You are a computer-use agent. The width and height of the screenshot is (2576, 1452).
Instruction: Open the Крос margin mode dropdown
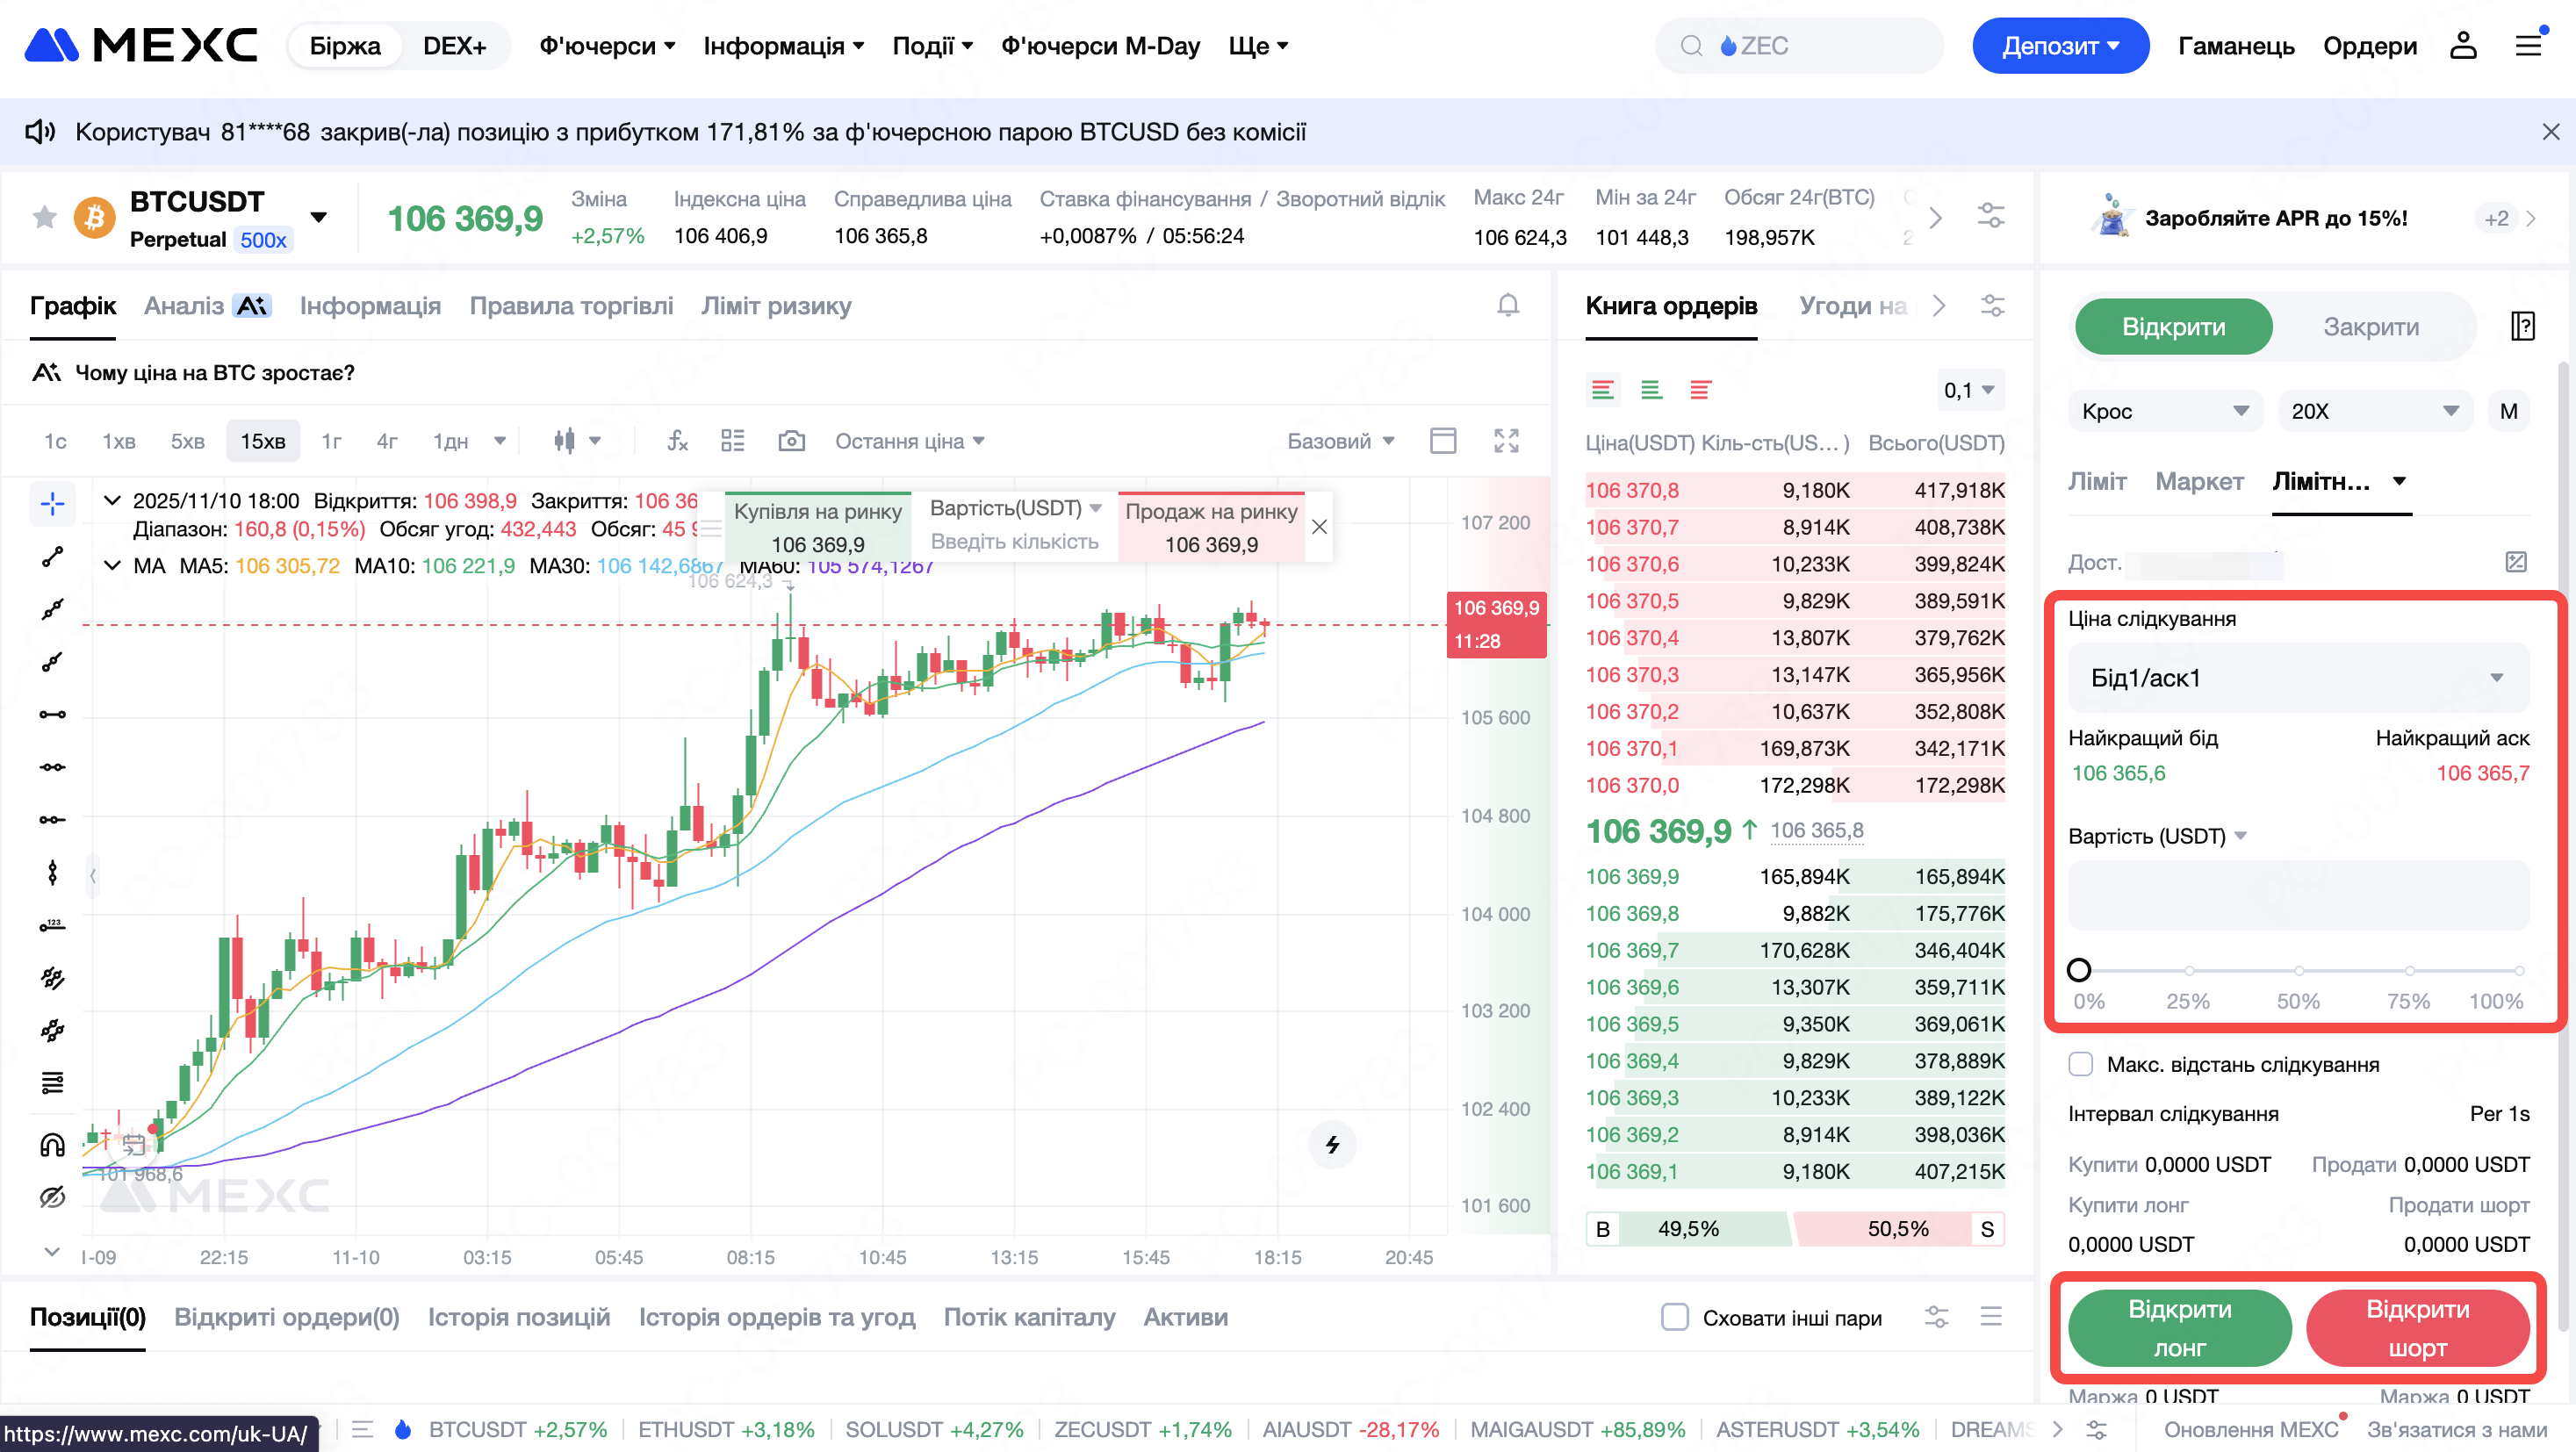coord(2164,411)
